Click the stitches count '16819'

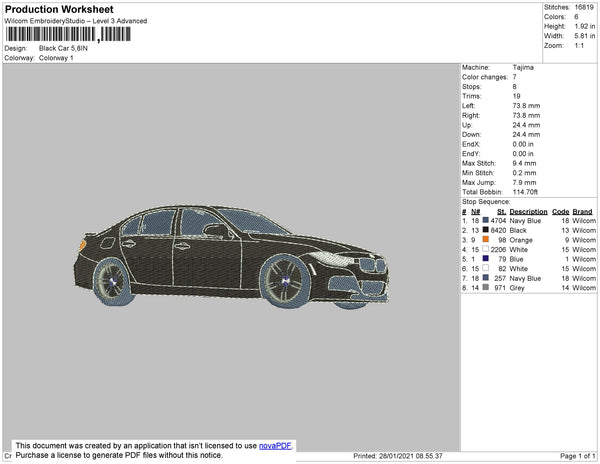pos(584,7)
